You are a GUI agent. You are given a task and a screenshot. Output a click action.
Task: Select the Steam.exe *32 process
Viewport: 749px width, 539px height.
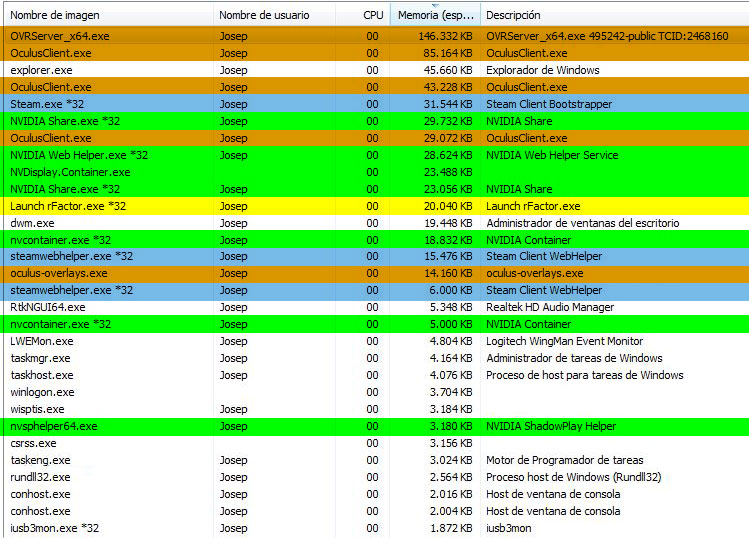click(376, 104)
